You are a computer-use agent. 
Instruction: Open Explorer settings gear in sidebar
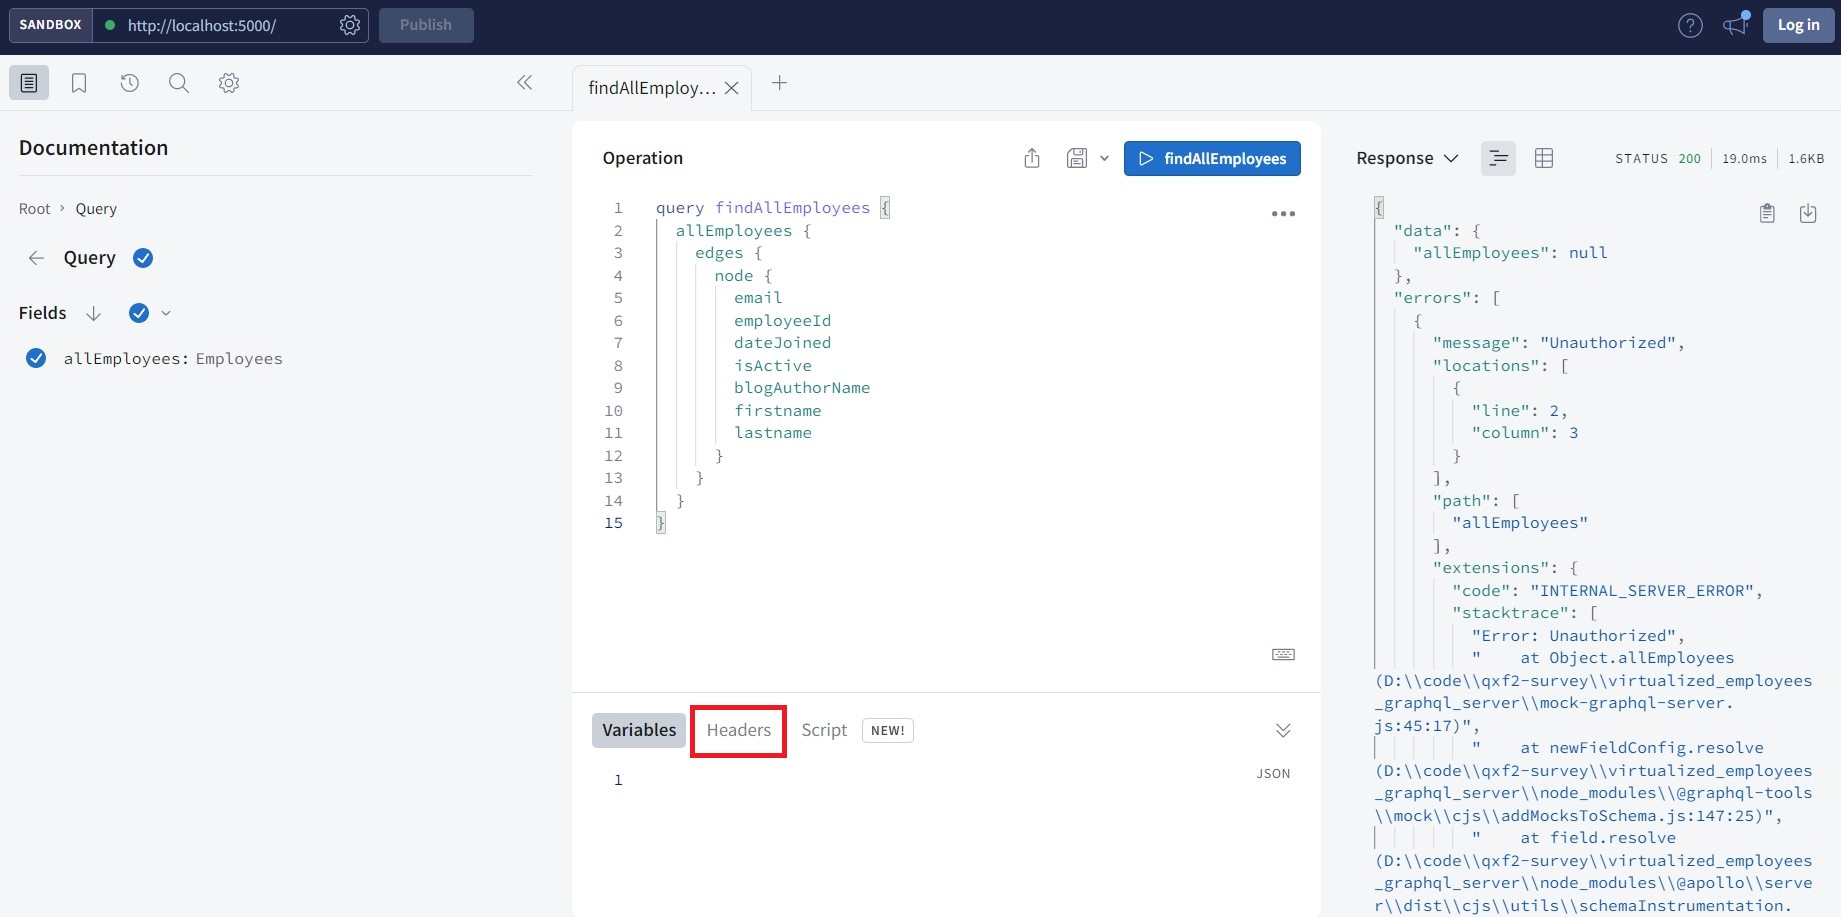coord(229,83)
